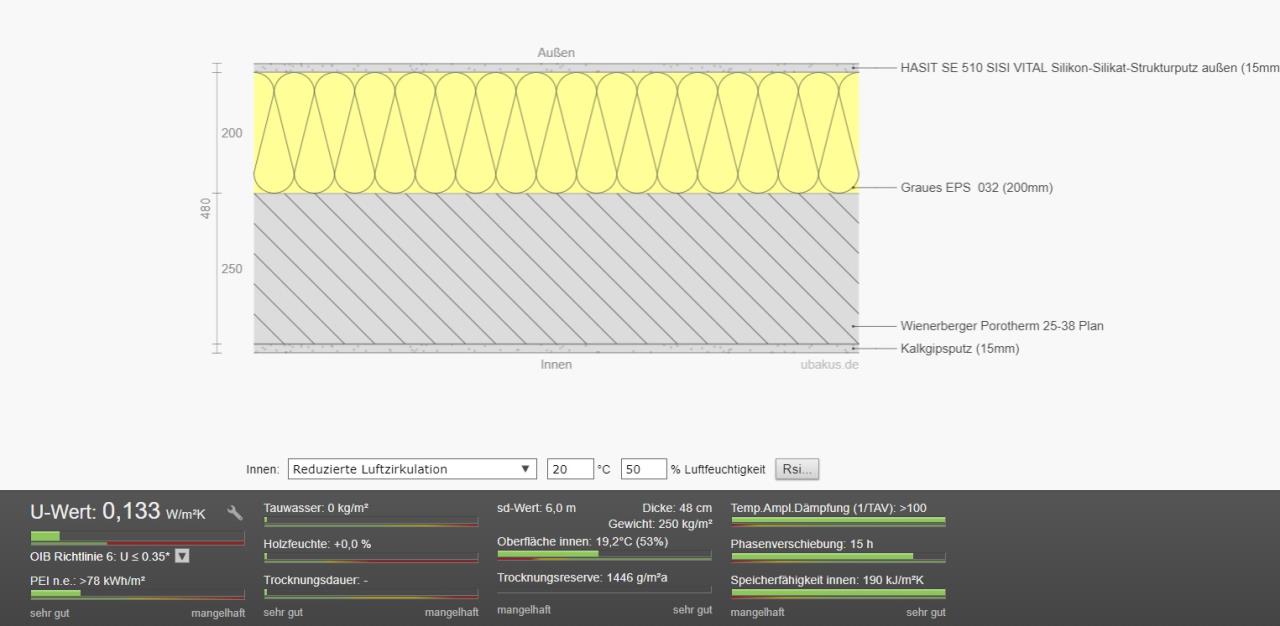The width and height of the screenshot is (1280, 626).
Task: Click the ubakus.de watermark link
Action: (828, 365)
